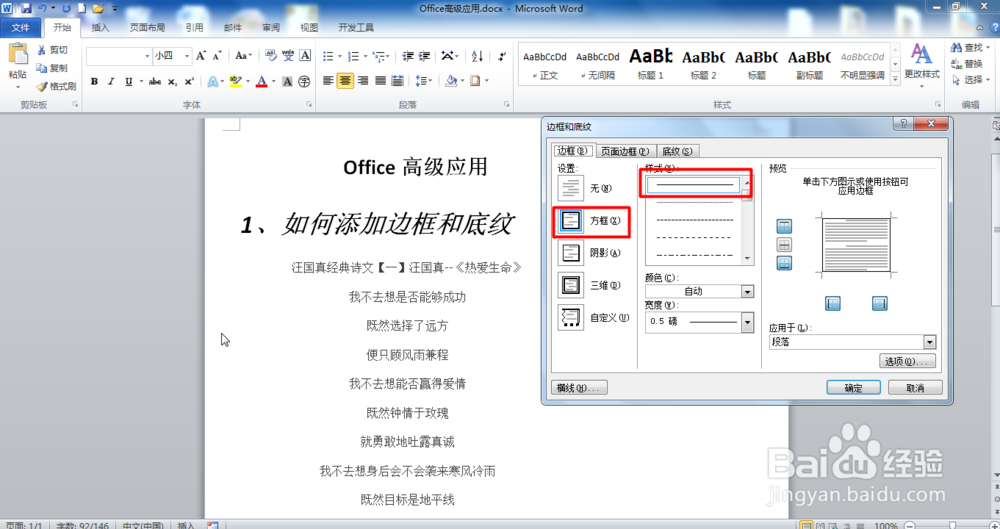Apply the yellow text highlight color
This screenshot has height=529, width=1000.
[x=235, y=82]
